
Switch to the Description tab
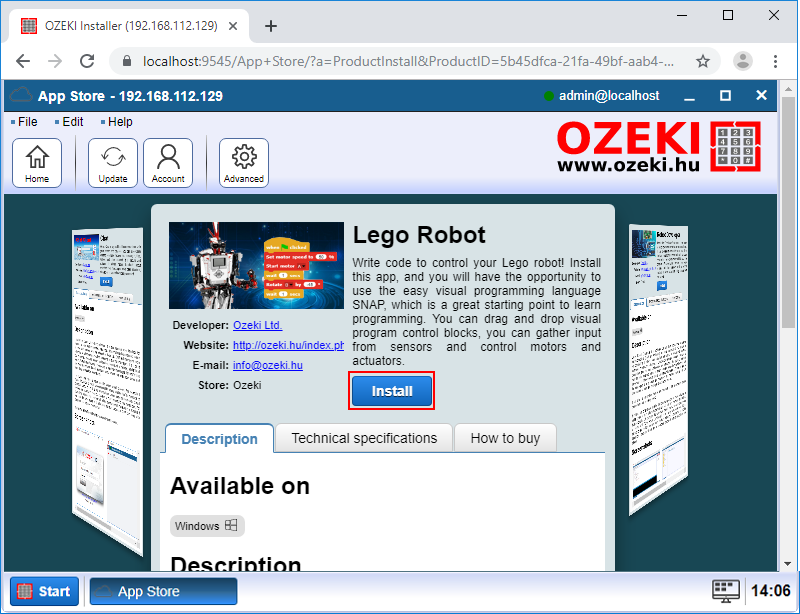pyautogui.click(x=219, y=438)
